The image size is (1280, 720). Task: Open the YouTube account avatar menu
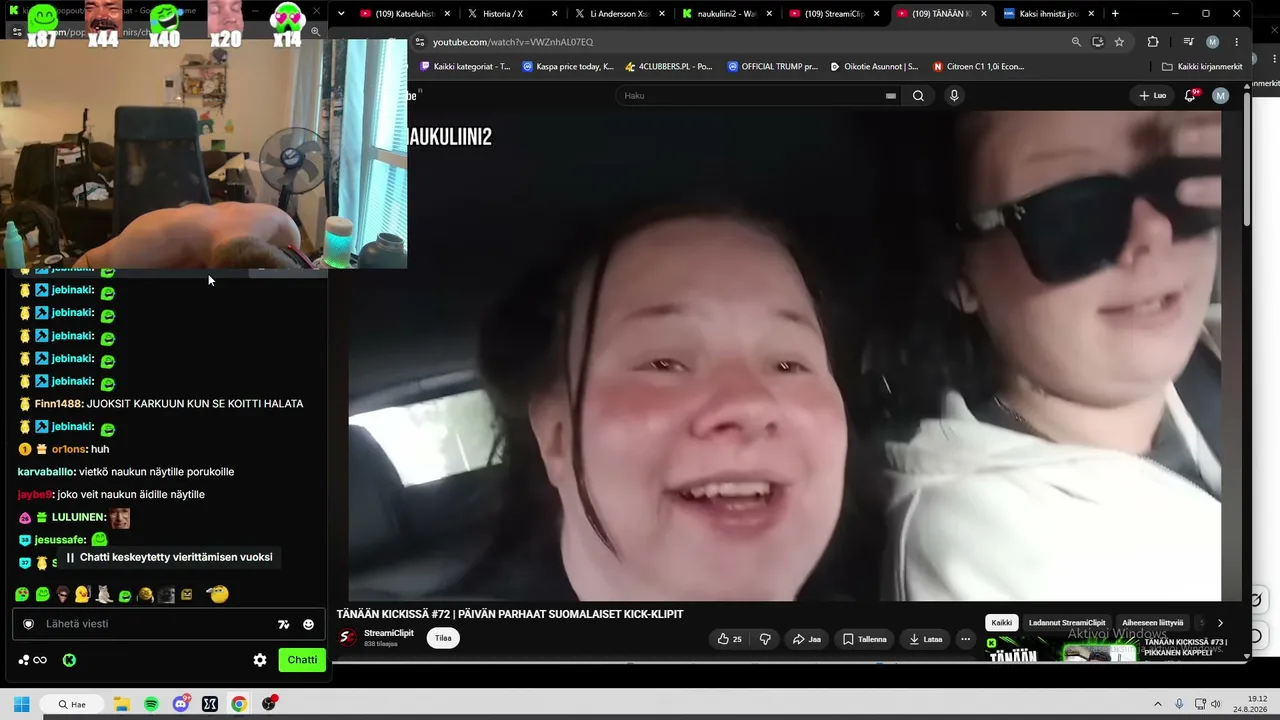(1220, 96)
